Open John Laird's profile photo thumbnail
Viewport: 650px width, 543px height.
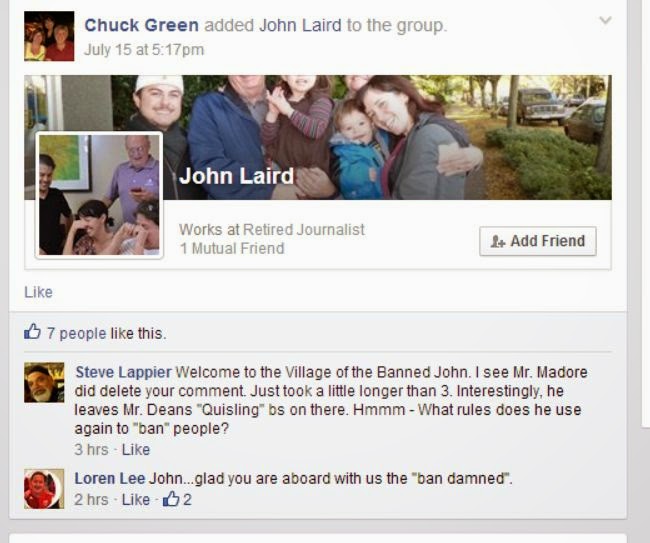coord(99,195)
